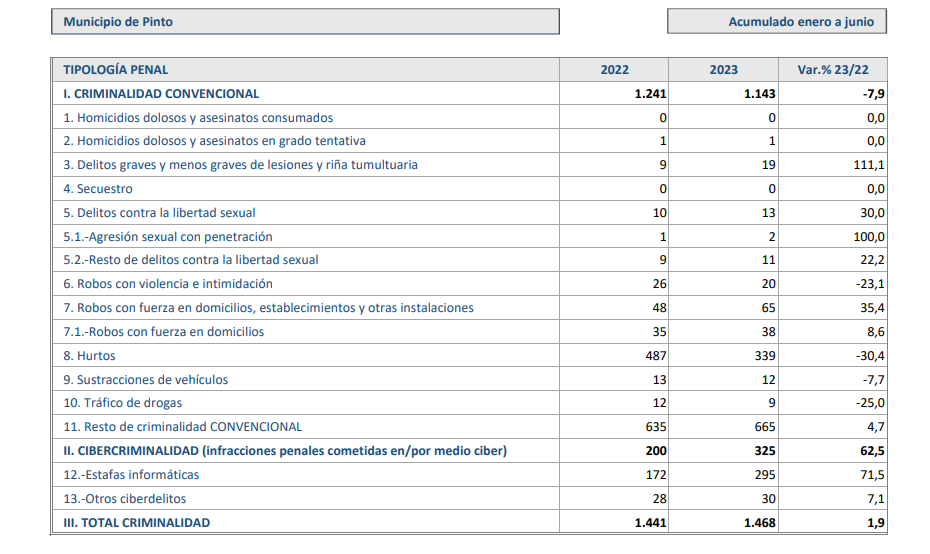
Task: Click the Acumulado enero a junio box
Action: pyautogui.click(x=777, y=22)
